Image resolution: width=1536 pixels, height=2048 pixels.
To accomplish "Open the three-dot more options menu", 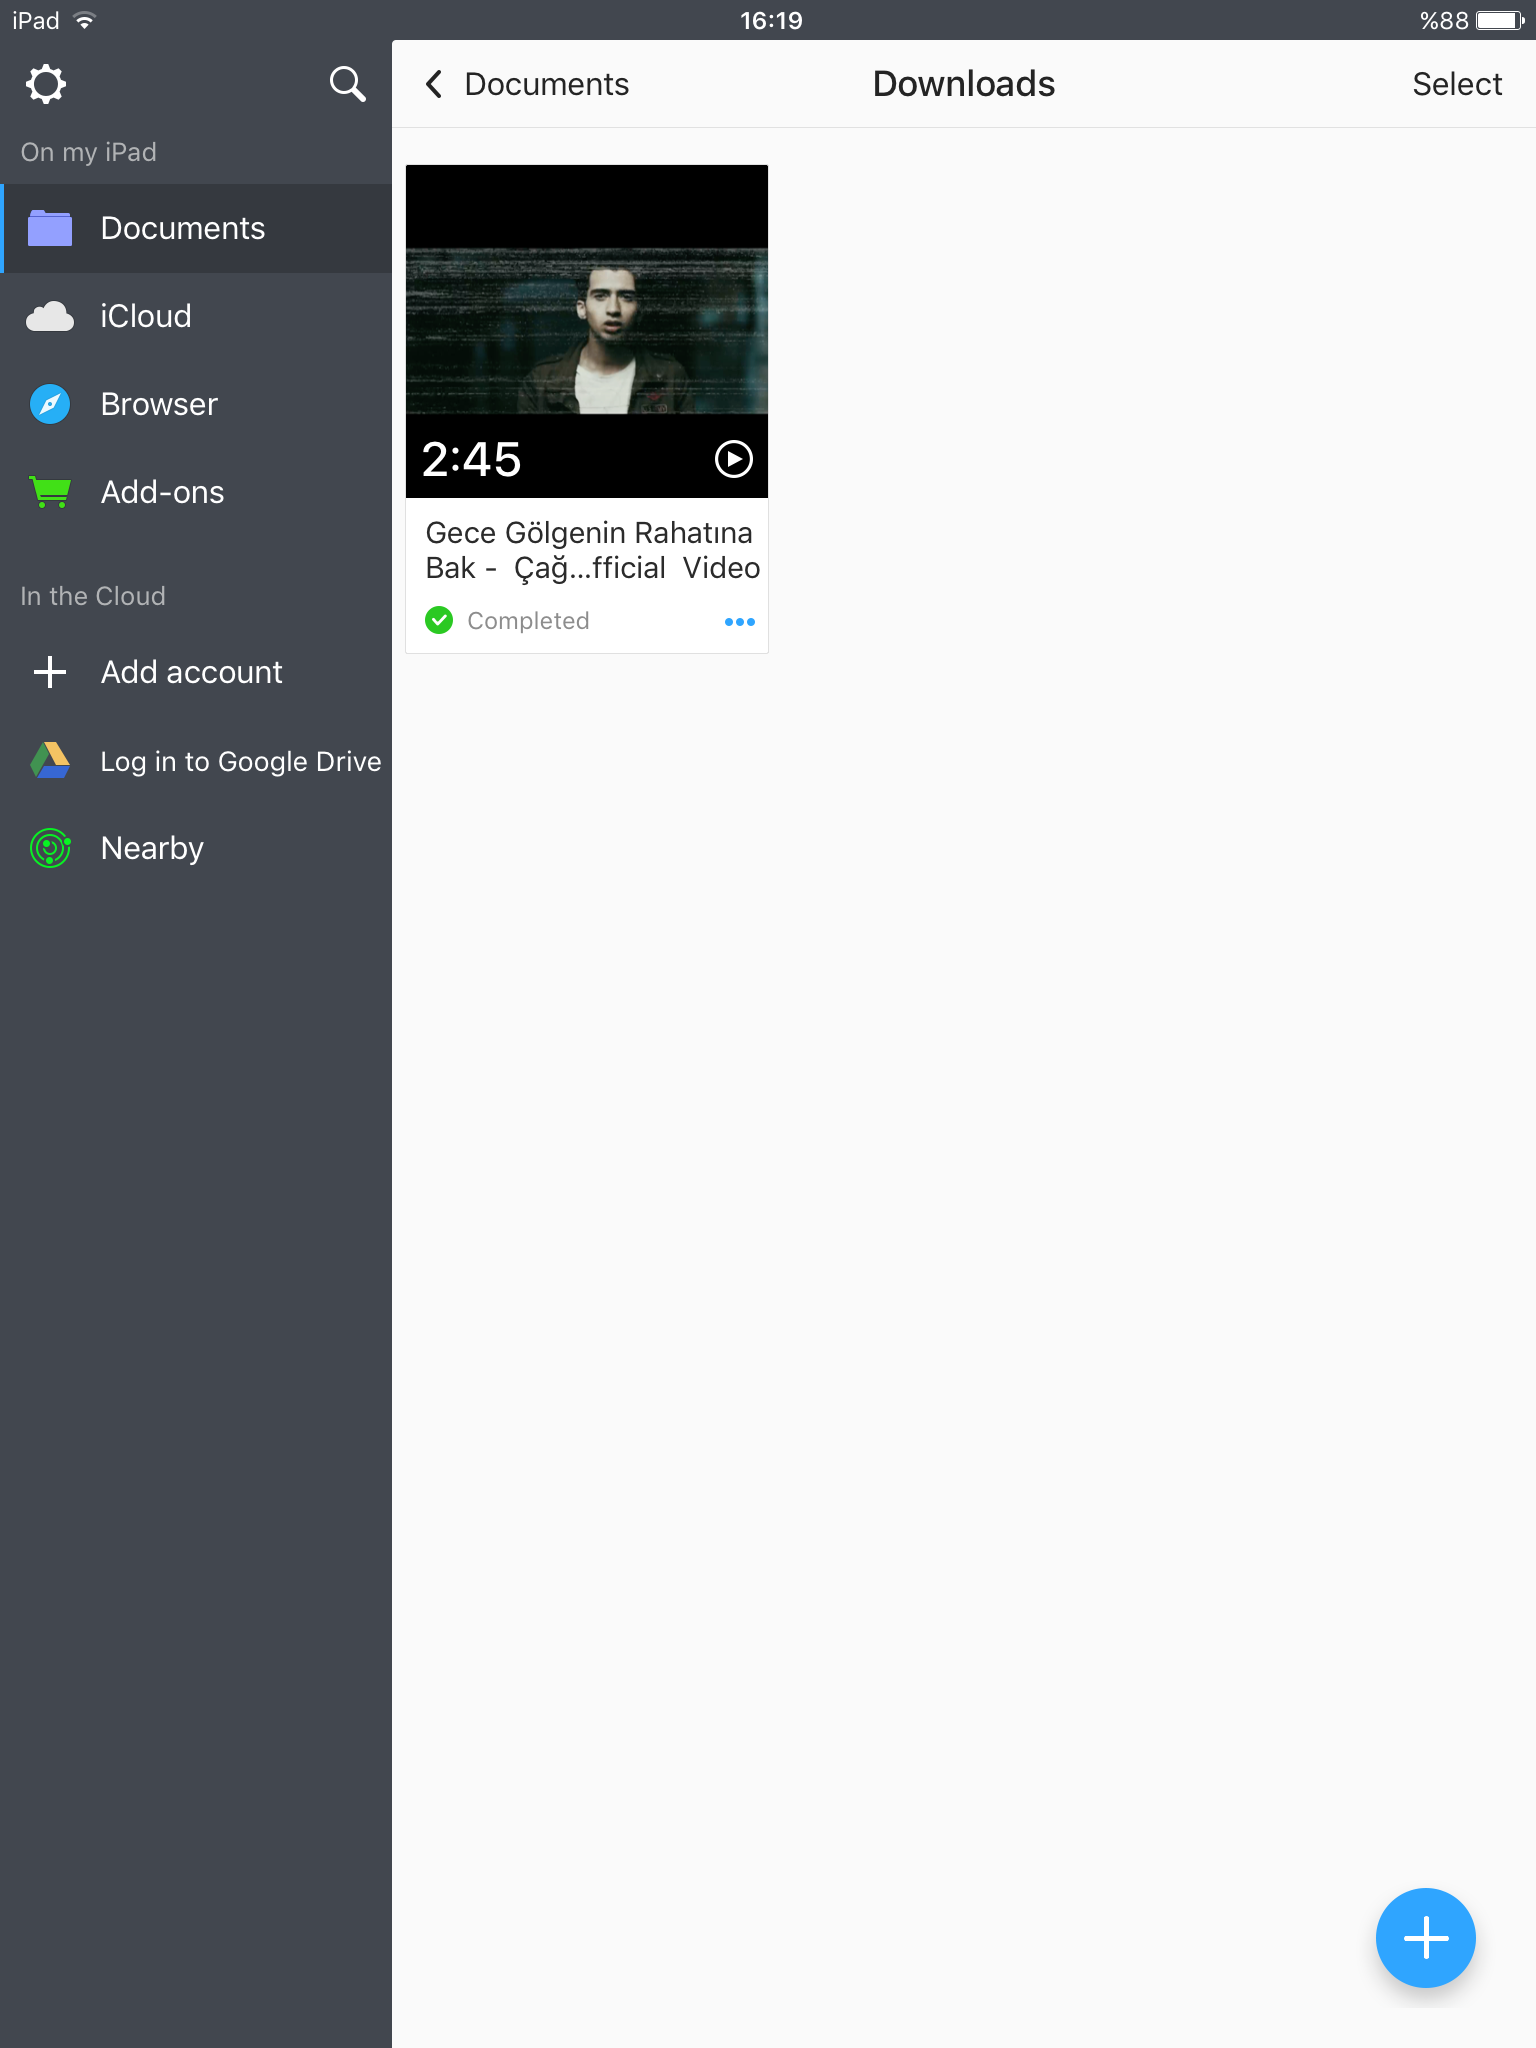I will [x=740, y=622].
